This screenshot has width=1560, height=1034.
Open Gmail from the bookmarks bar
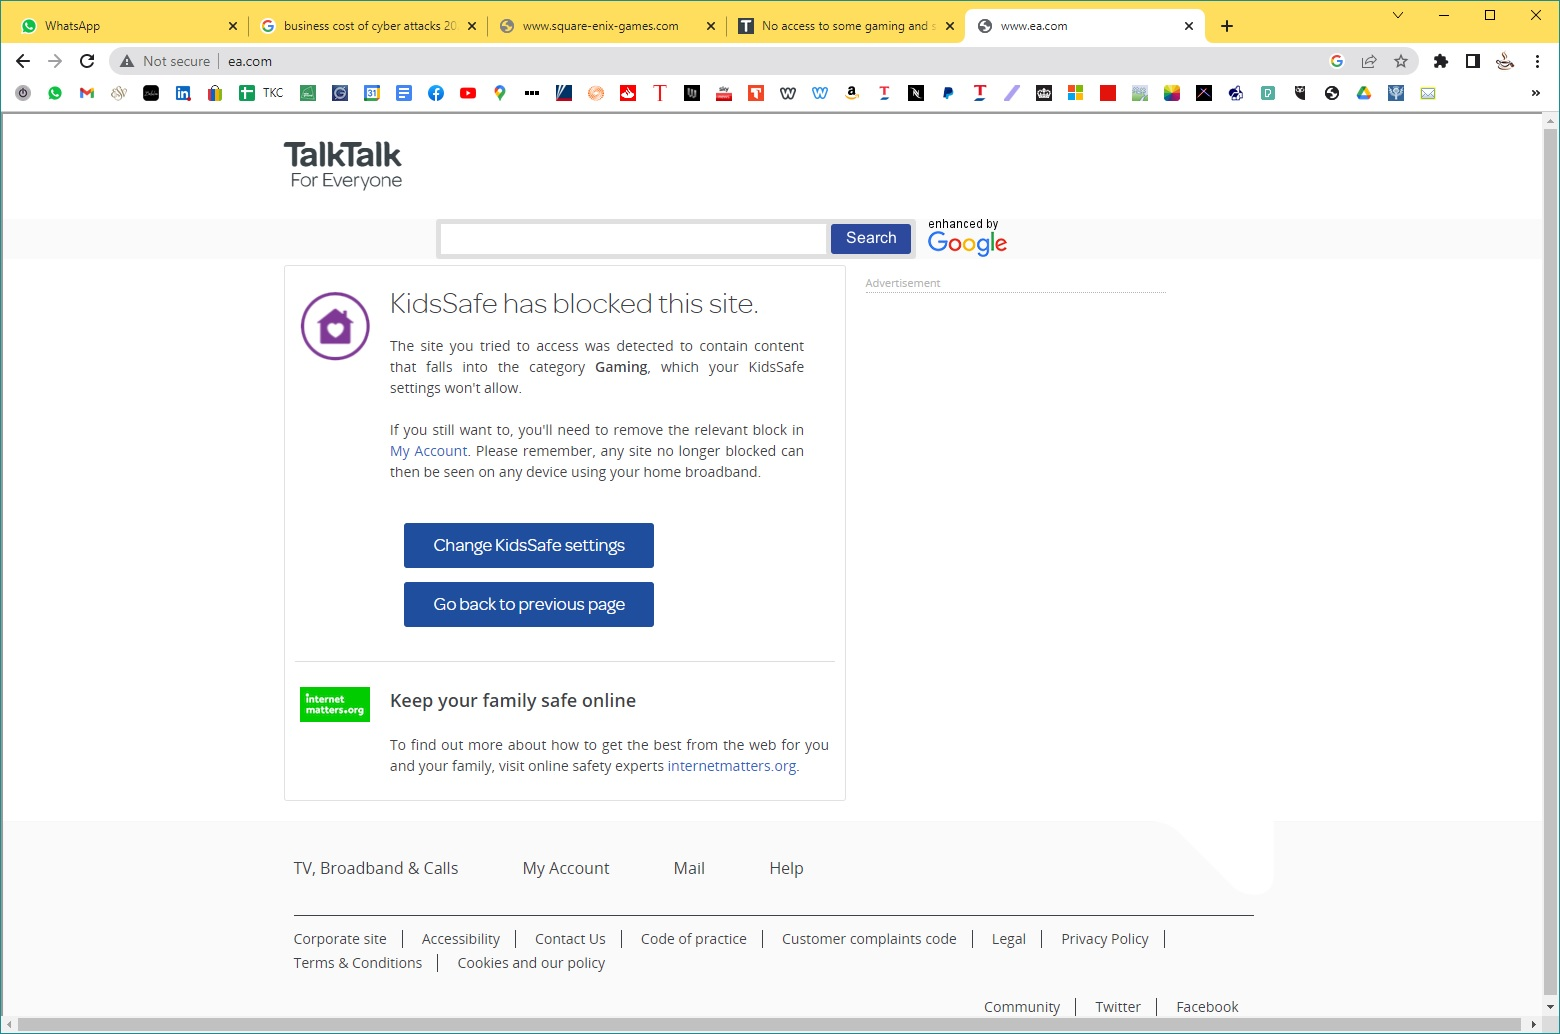[87, 93]
